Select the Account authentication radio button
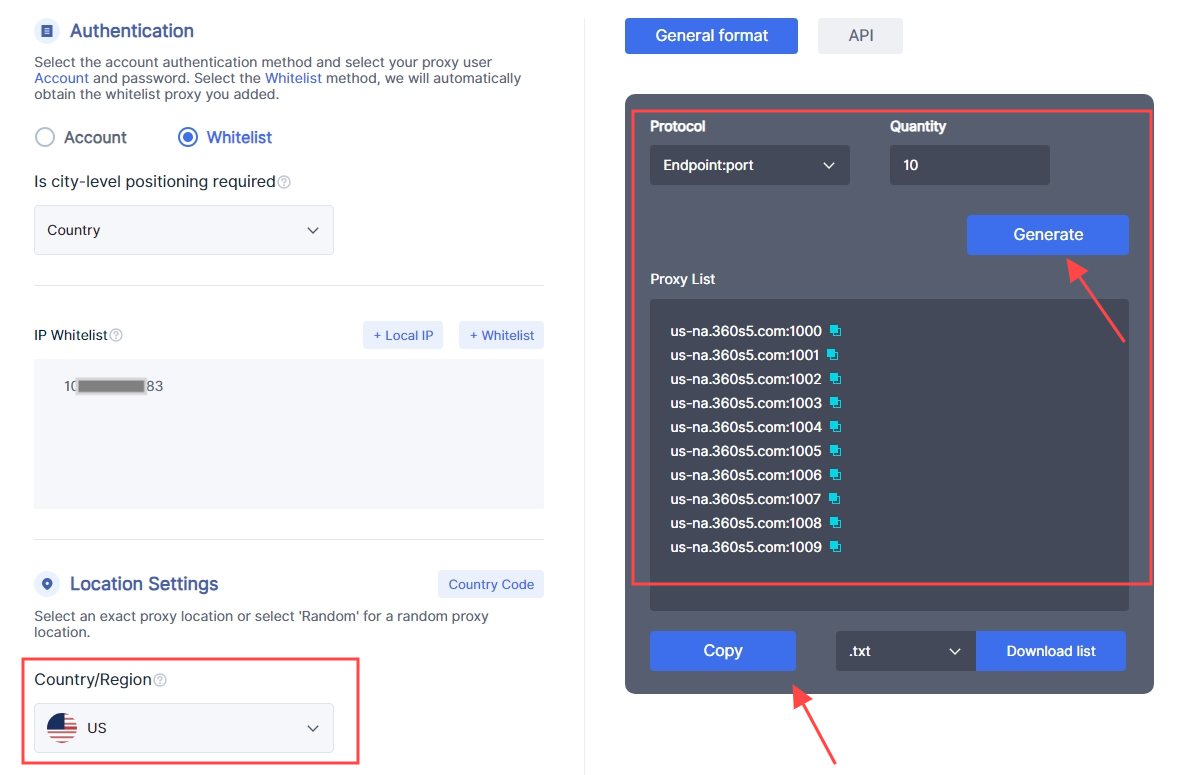Viewport: 1199px width, 775px height. click(45, 137)
